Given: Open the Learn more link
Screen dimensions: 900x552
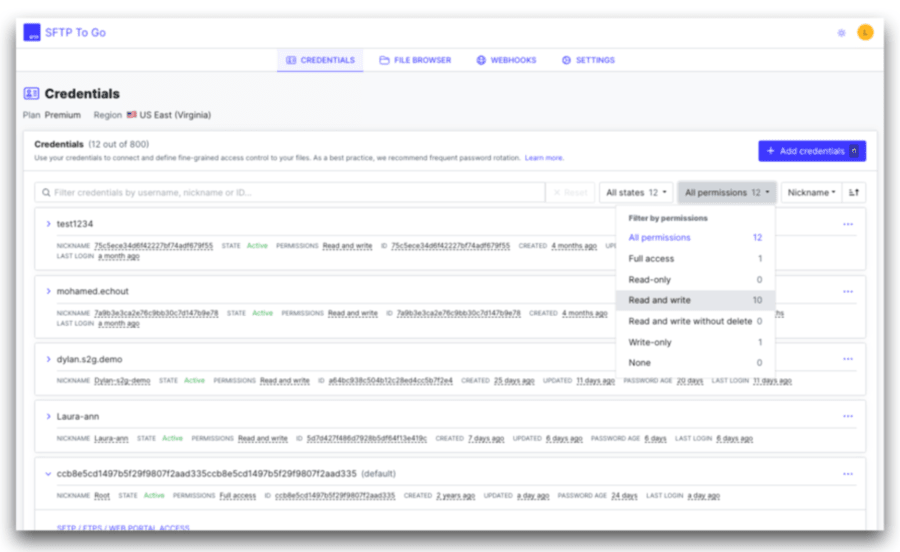Looking at the screenshot, I should tap(544, 158).
